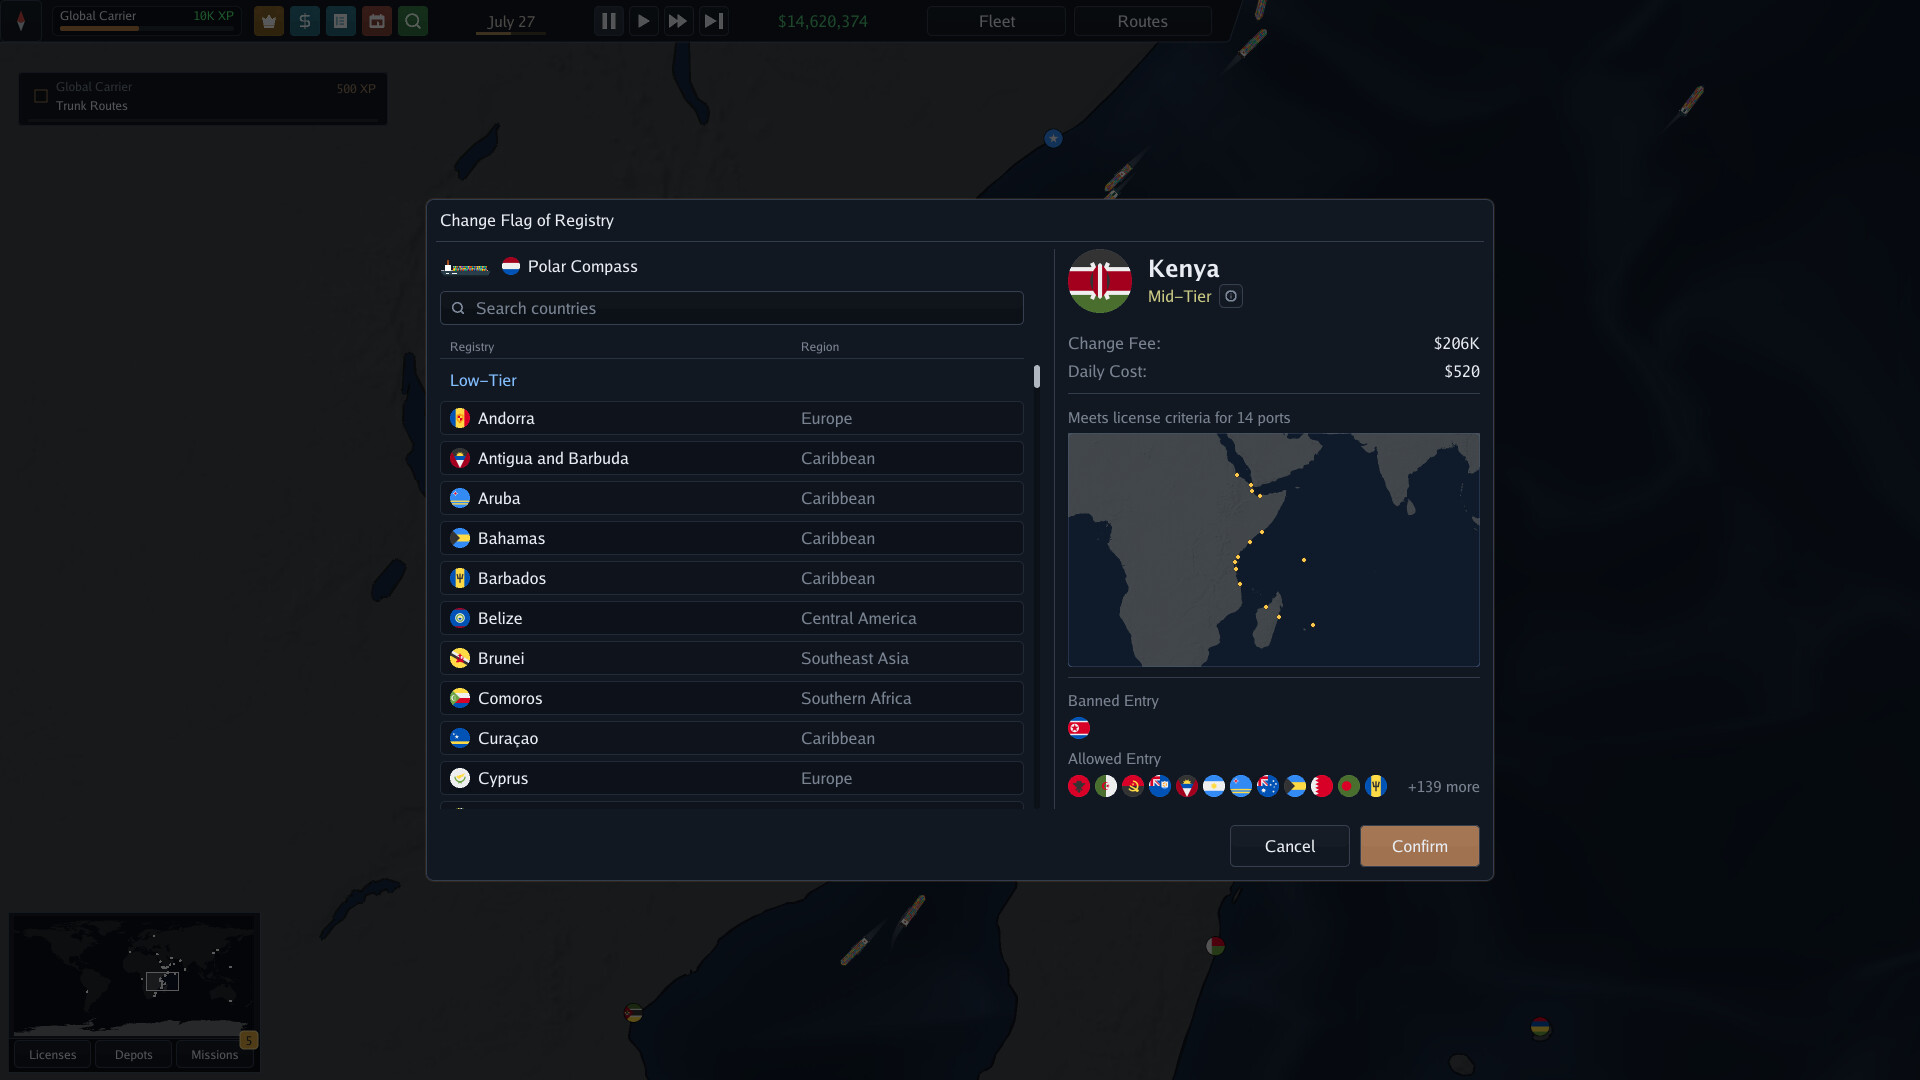Open the Fleet tab
Screen dimensions: 1920x1080
(x=996, y=21)
